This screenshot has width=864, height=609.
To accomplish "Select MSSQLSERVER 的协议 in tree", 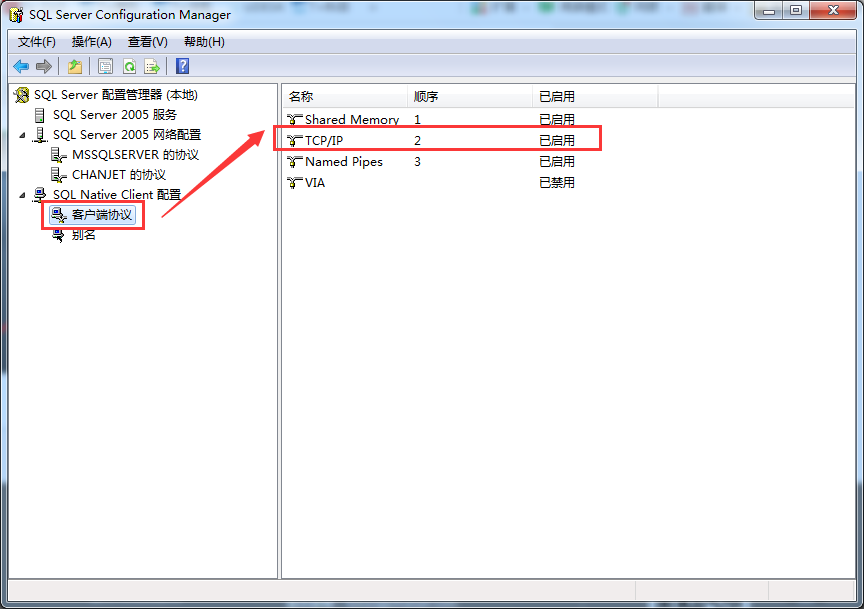I will coord(135,154).
